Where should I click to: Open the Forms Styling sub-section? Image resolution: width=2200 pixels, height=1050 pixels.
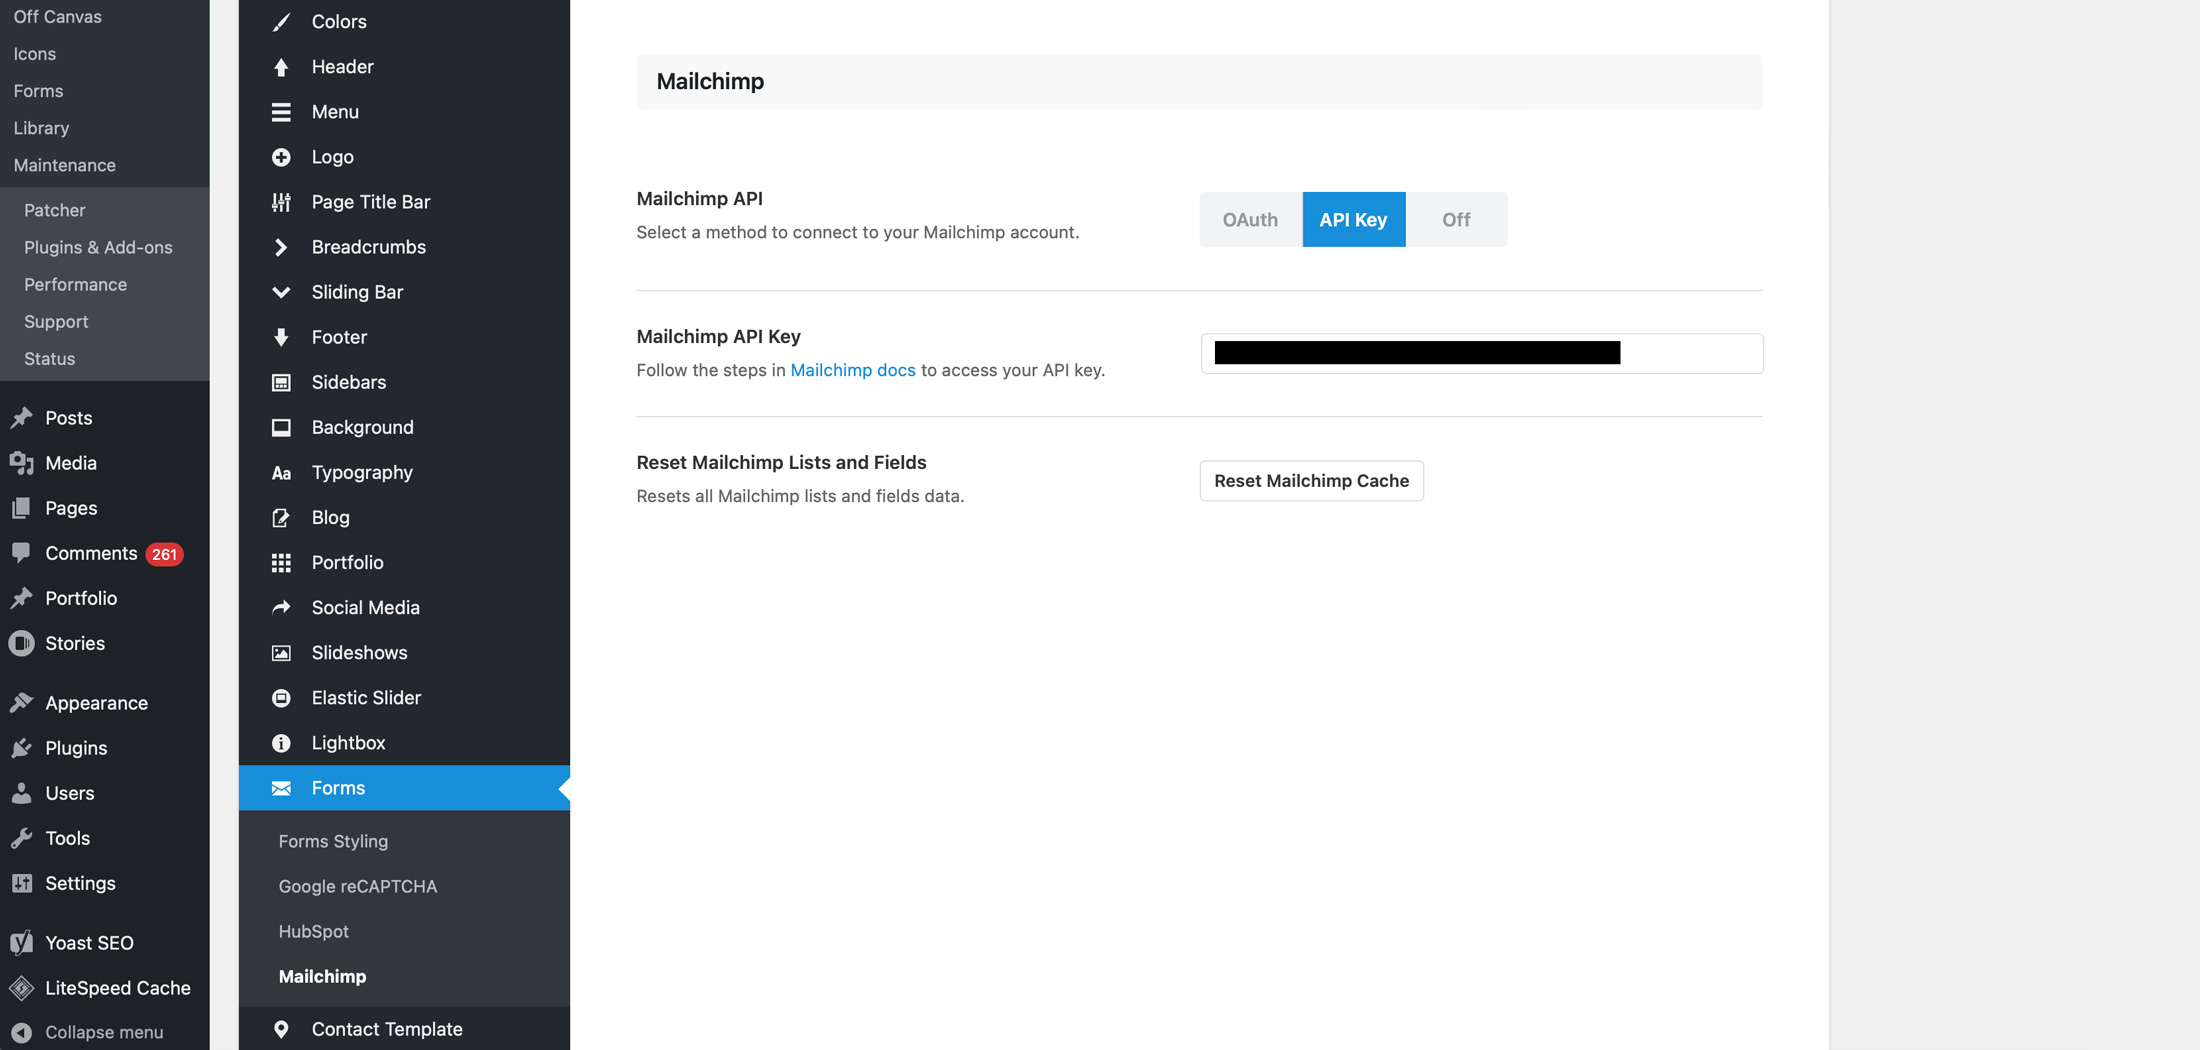(x=333, y=841)
